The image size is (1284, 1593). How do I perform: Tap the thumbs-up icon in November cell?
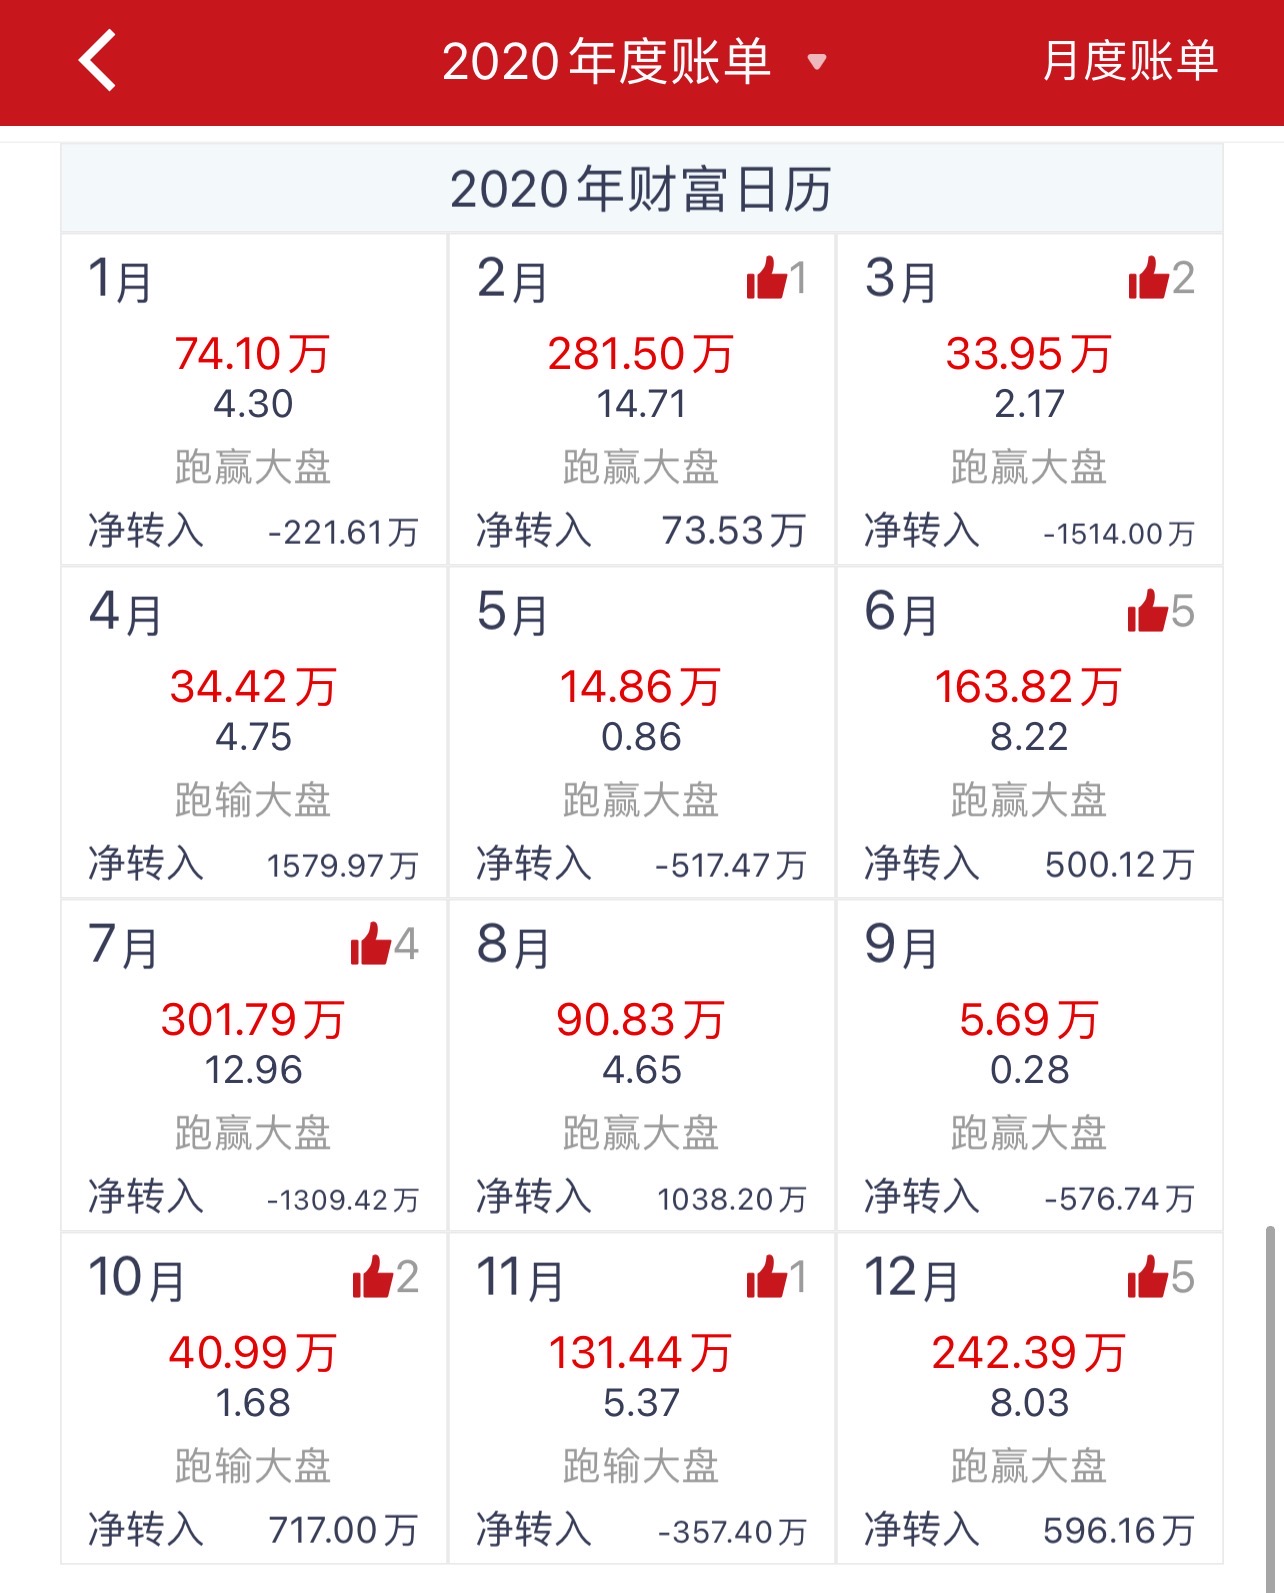[766, 1277]
